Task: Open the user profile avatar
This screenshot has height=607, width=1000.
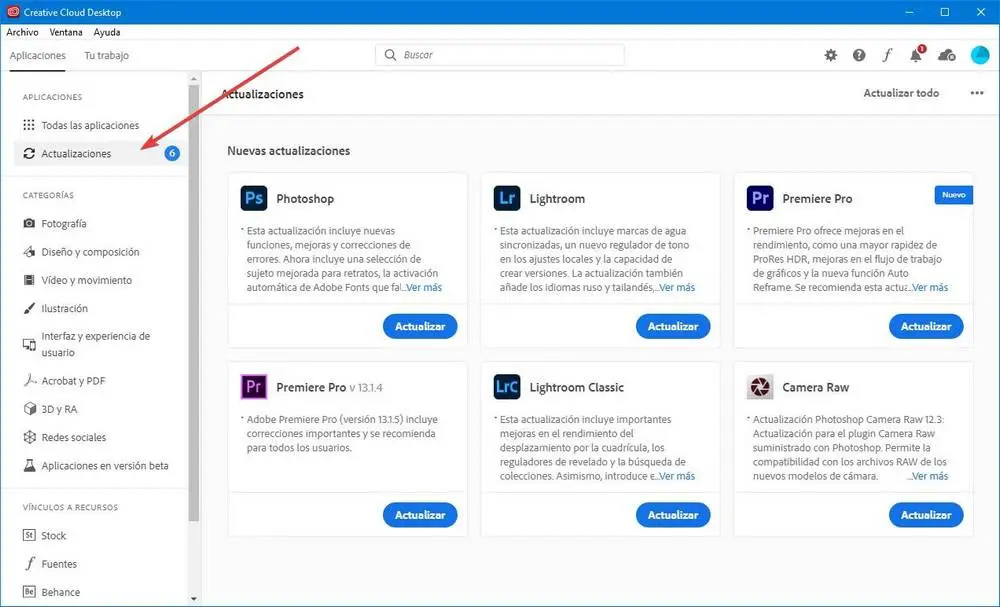Action: coord(980,55)
